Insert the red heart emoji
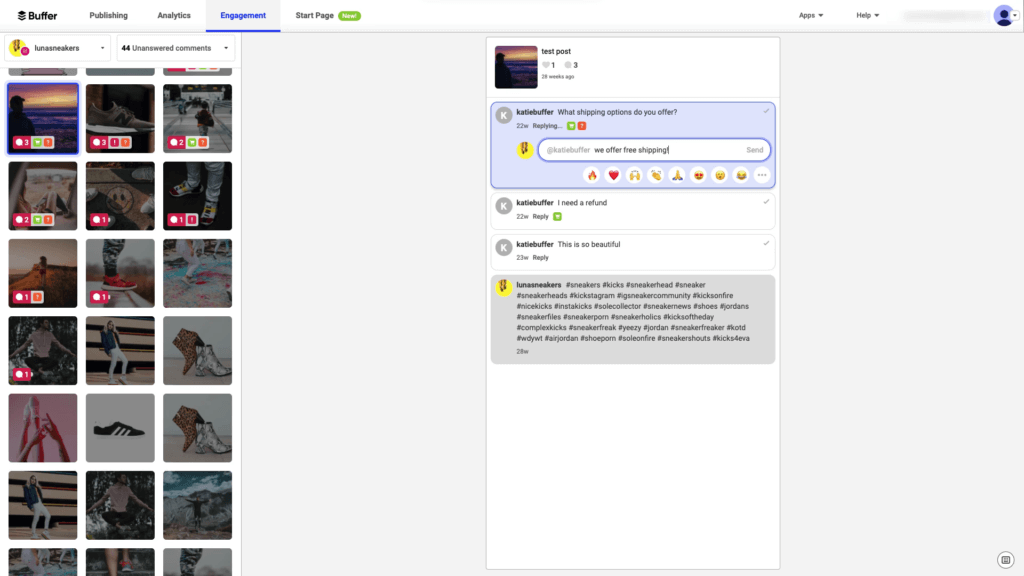1024x576 pixels. [x=613, y=175]
